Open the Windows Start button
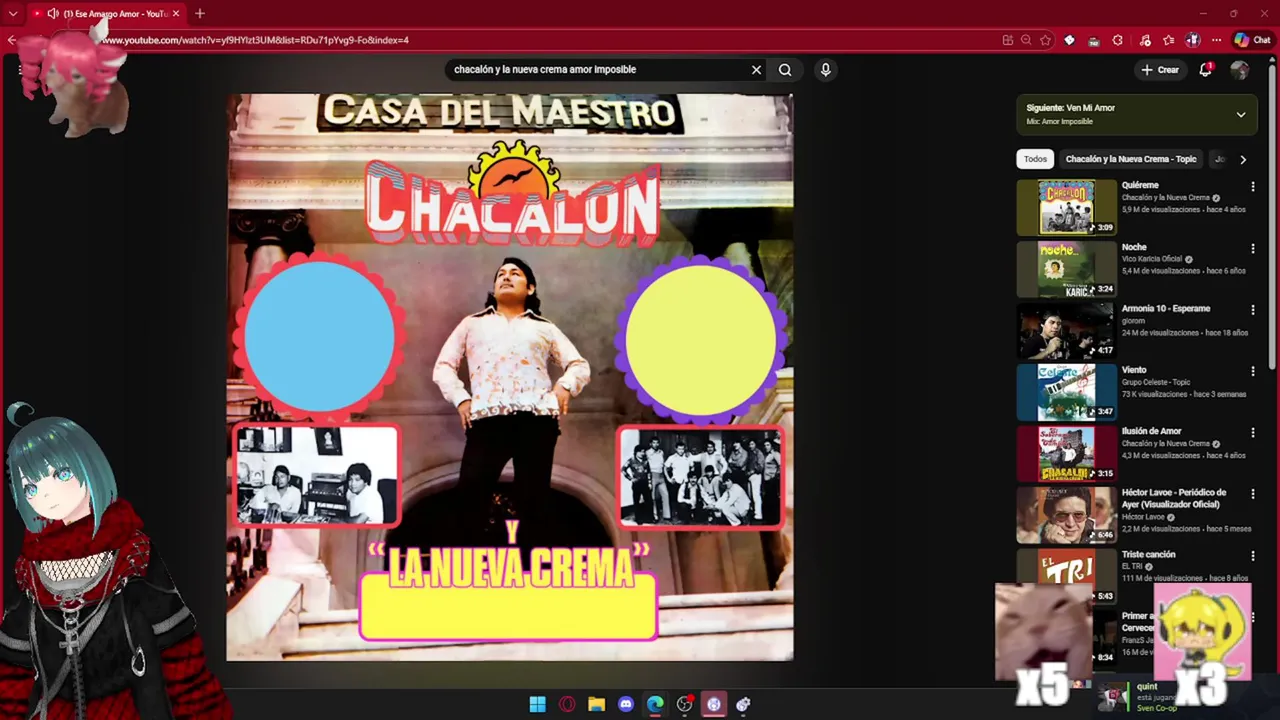Image resolution: width=1280 pixels, height=720 pixels. pyautogui.click(x=538, y=704)
